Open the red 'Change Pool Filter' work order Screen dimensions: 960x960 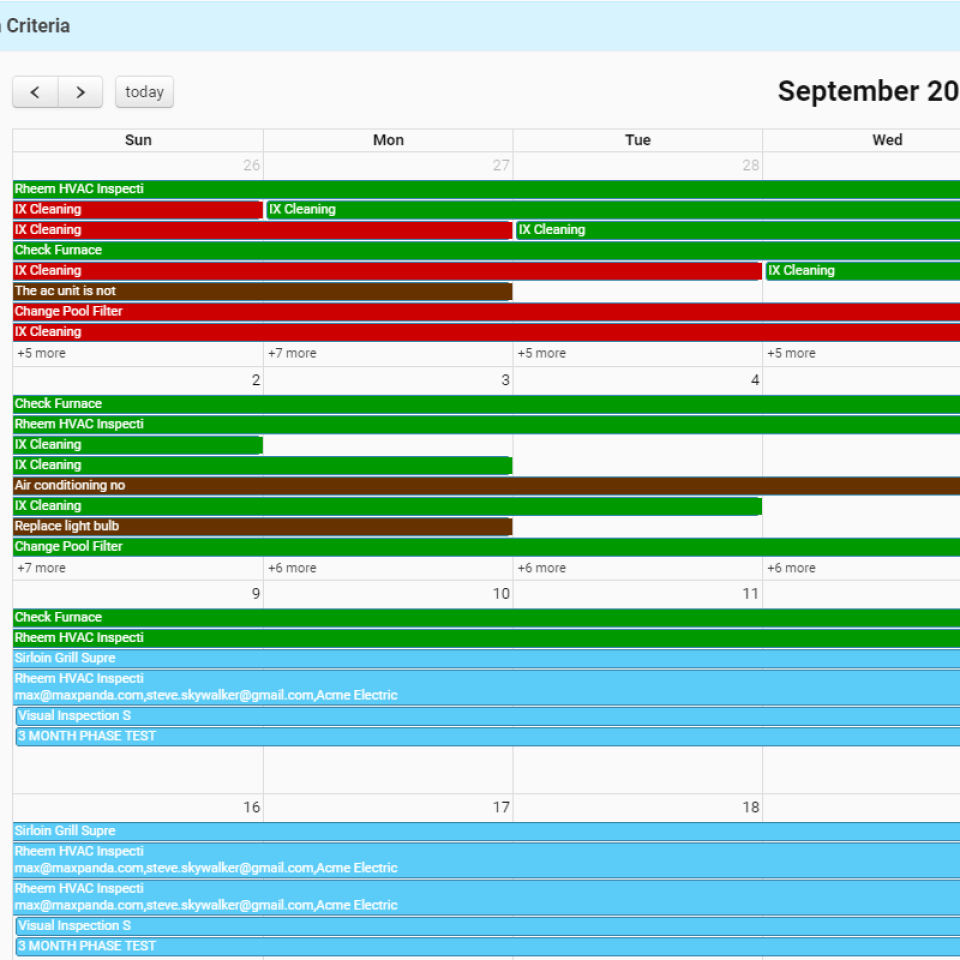(x=66, y=311)
